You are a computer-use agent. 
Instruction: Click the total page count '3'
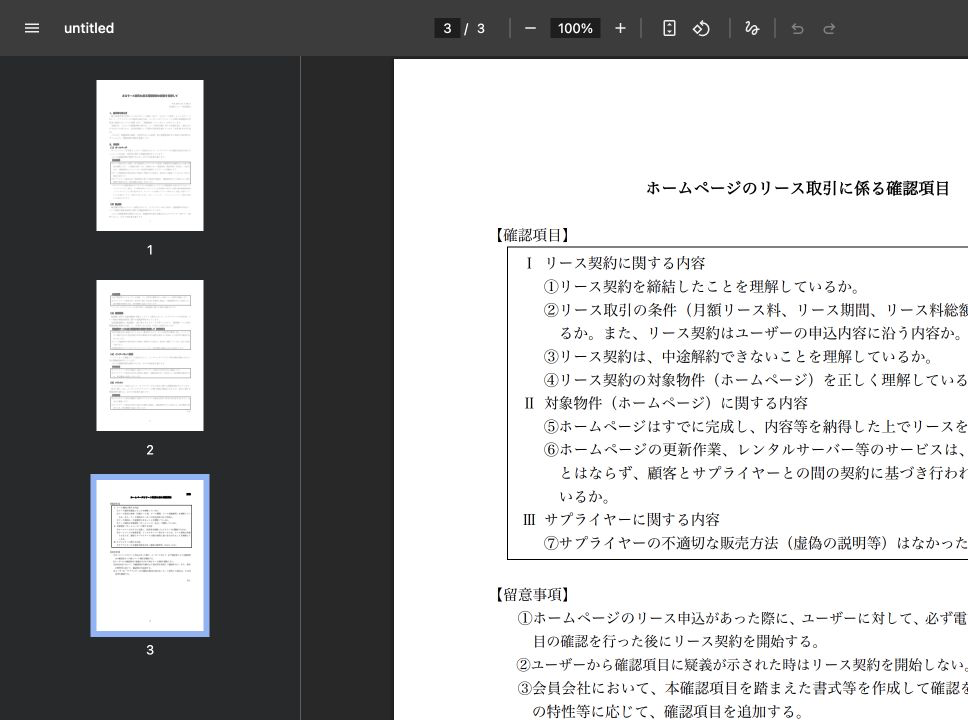(481, 28)
